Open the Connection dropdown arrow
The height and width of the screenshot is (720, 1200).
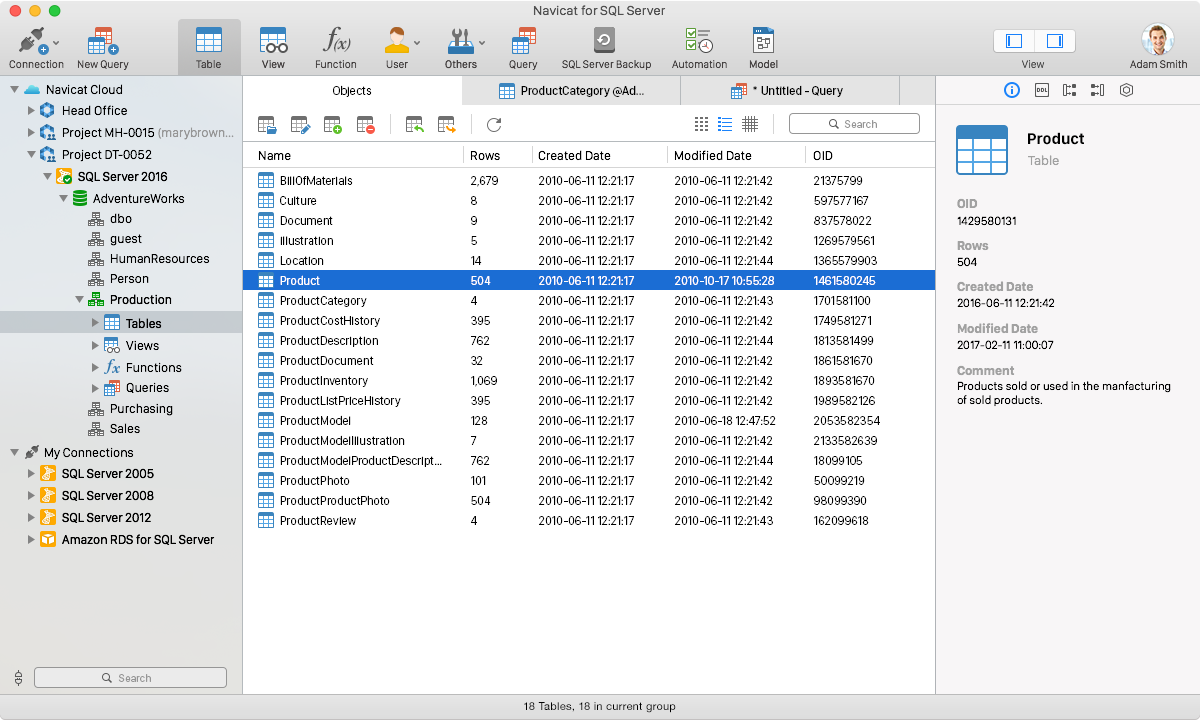tap(56, 43)
